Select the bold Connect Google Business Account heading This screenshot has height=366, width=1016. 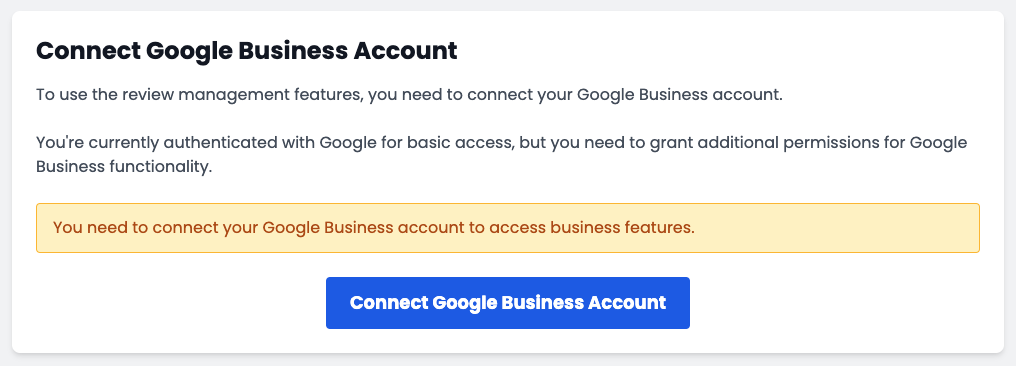[247, 51]
